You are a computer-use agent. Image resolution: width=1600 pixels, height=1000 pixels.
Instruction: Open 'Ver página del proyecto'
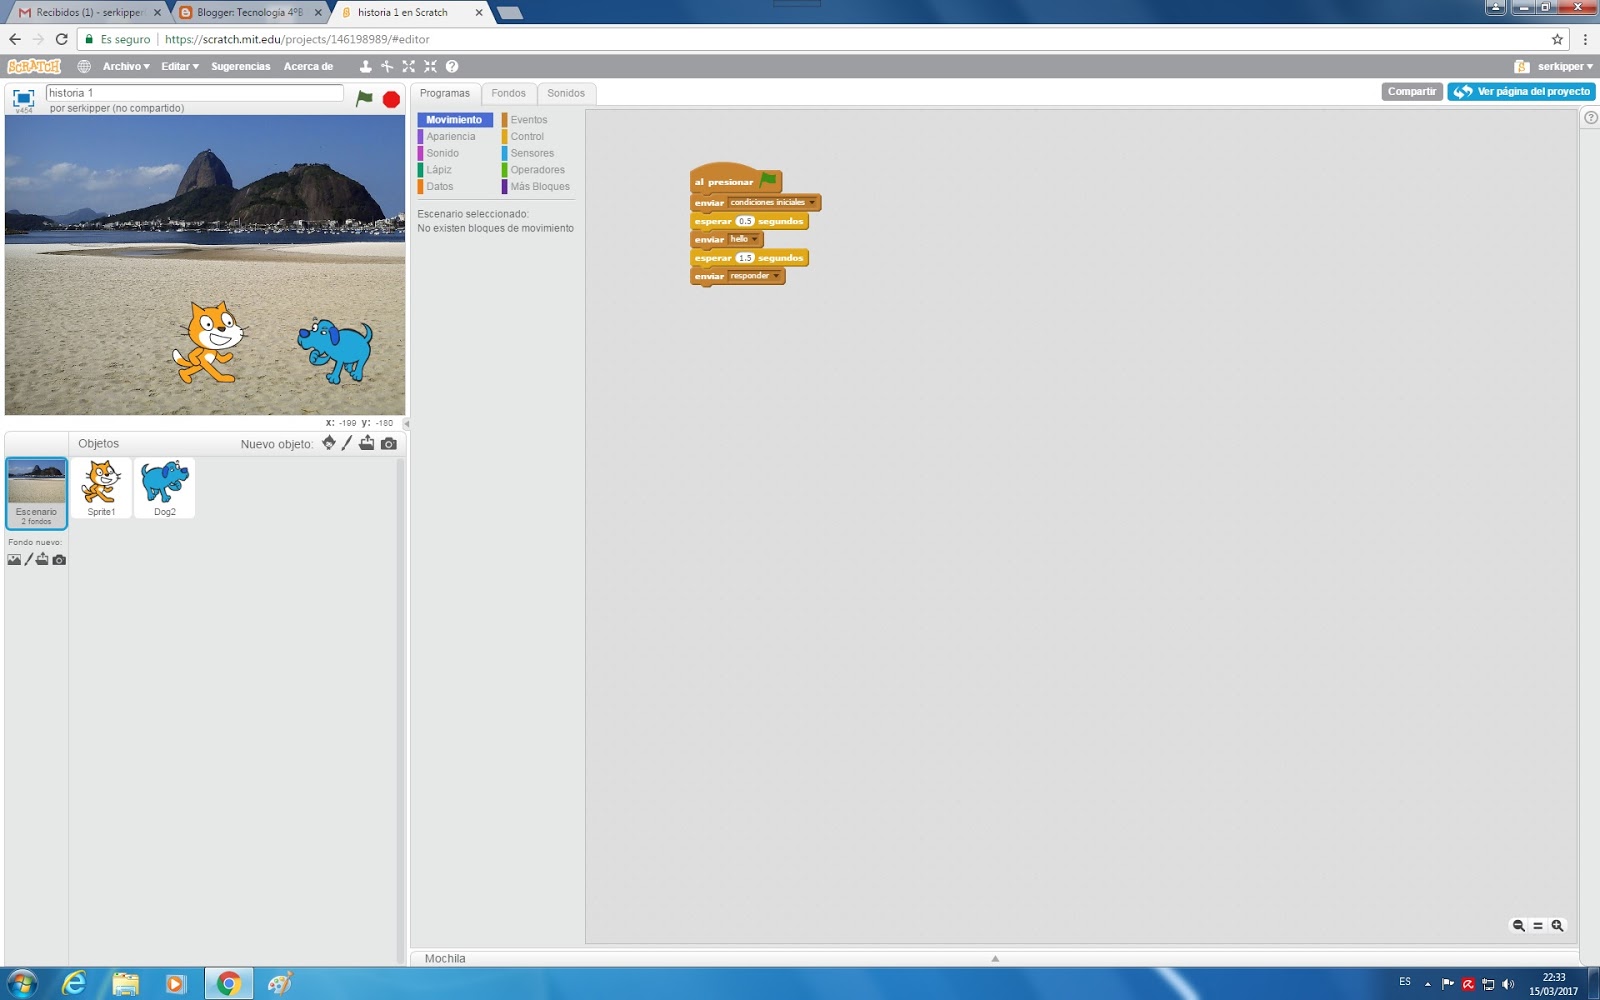[x=1521, y=91]
